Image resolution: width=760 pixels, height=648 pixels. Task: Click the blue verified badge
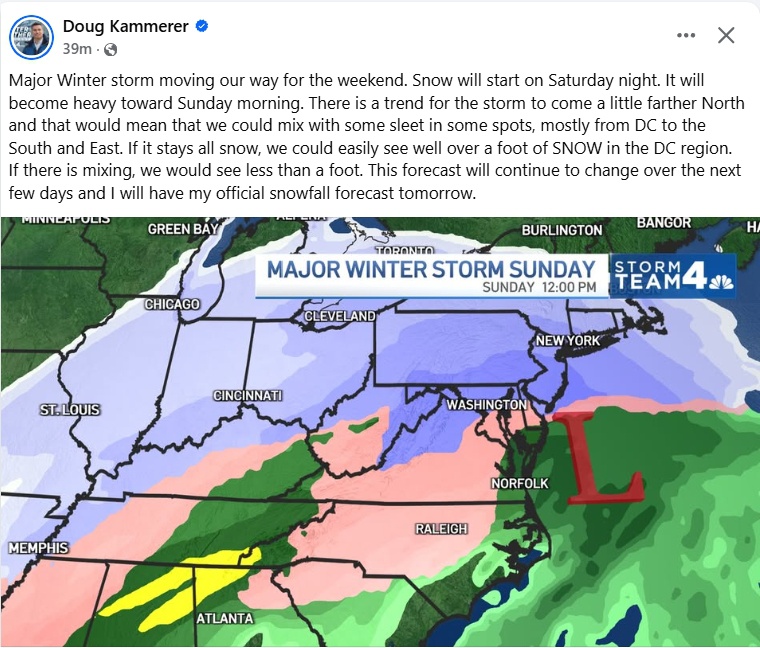(202, 27)
